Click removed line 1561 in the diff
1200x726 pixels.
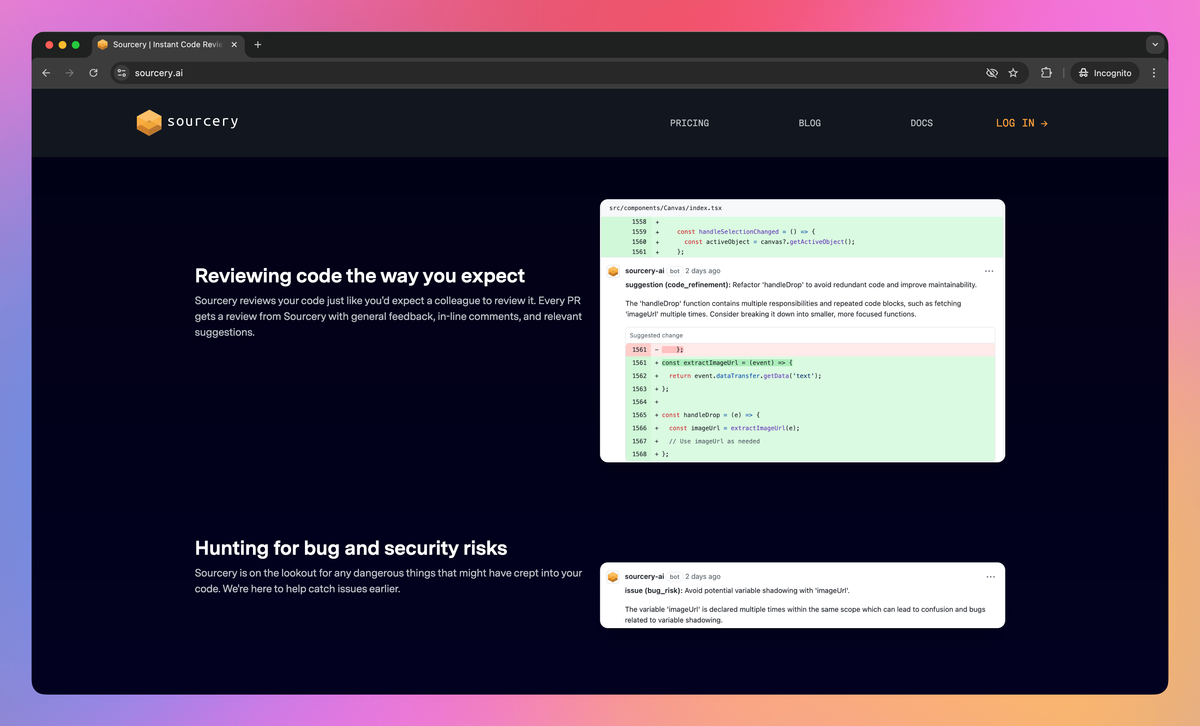(810, 349)
